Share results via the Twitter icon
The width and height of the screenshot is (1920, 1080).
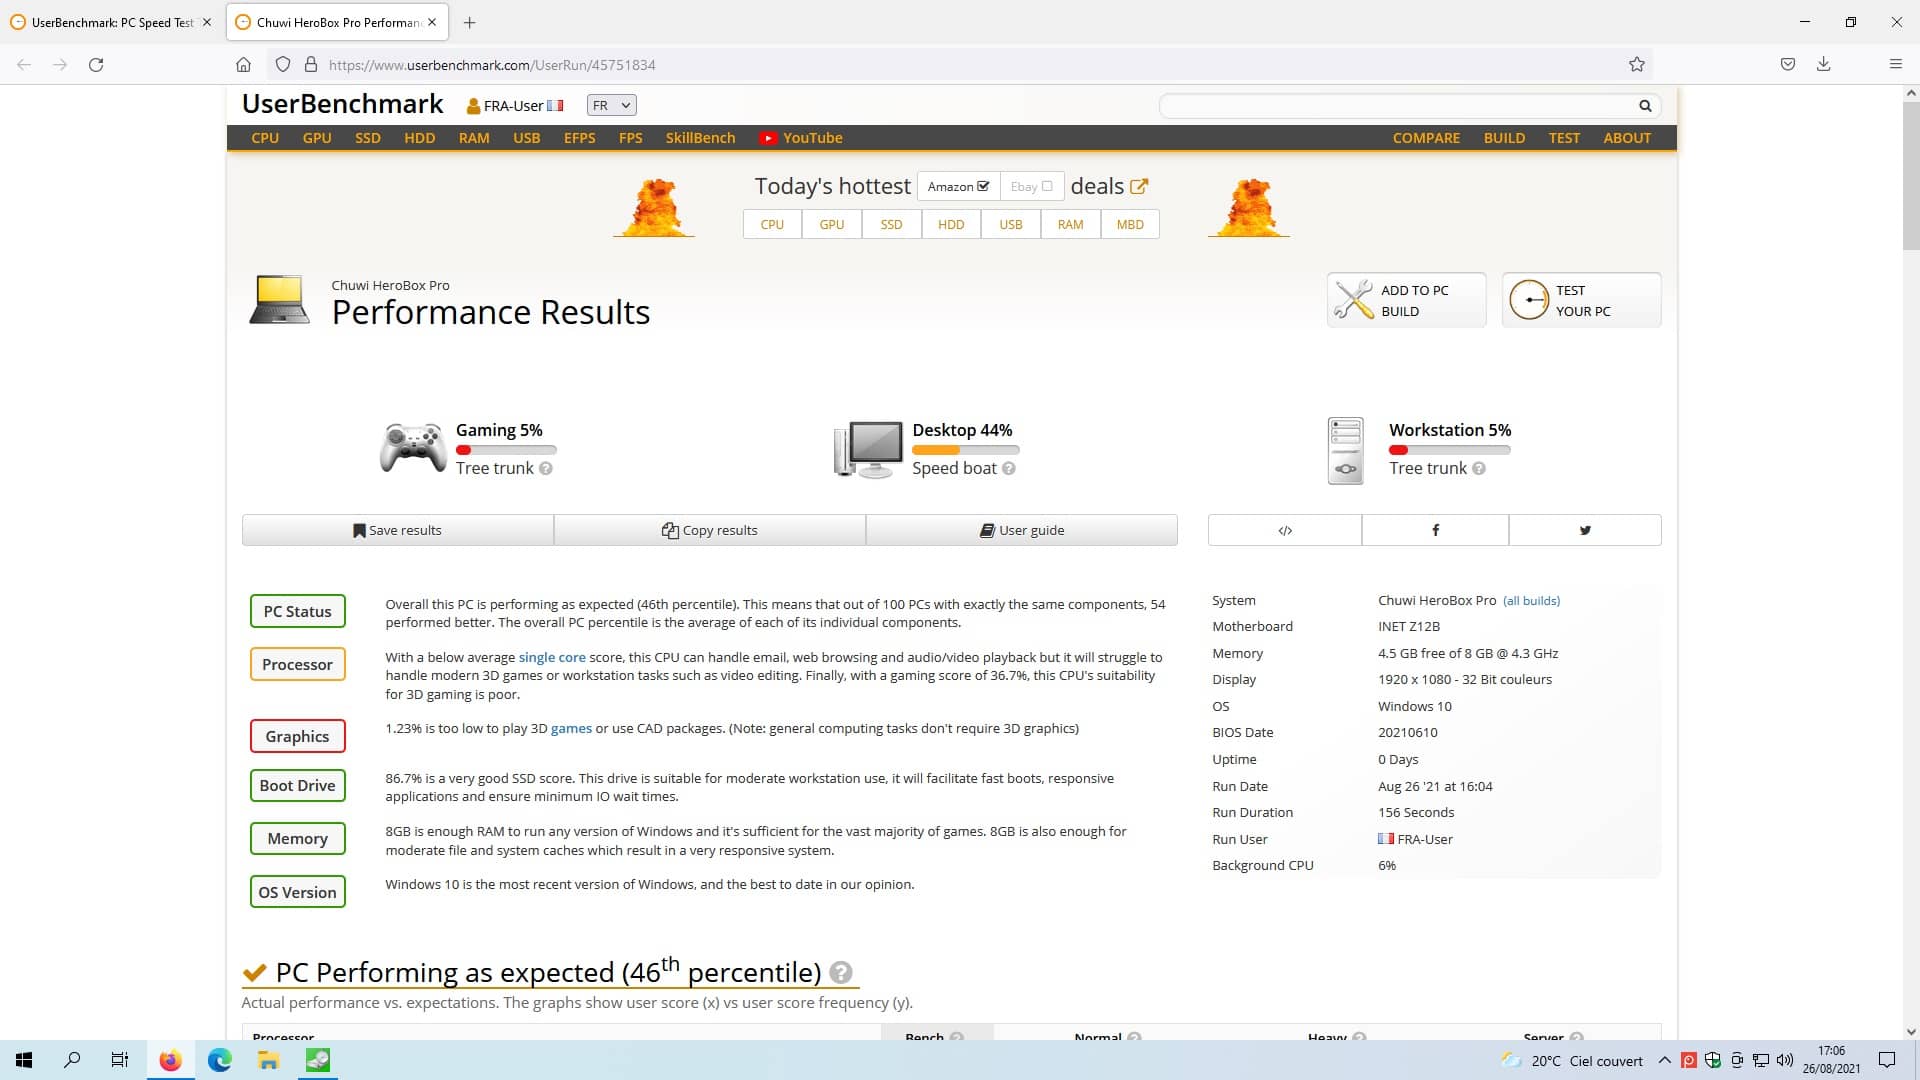point(1585,530)
